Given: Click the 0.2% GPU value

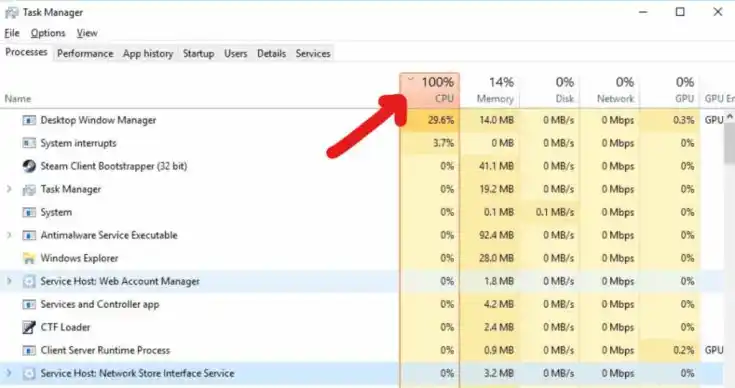Looking at the screenshot, I should click(683, 350).
